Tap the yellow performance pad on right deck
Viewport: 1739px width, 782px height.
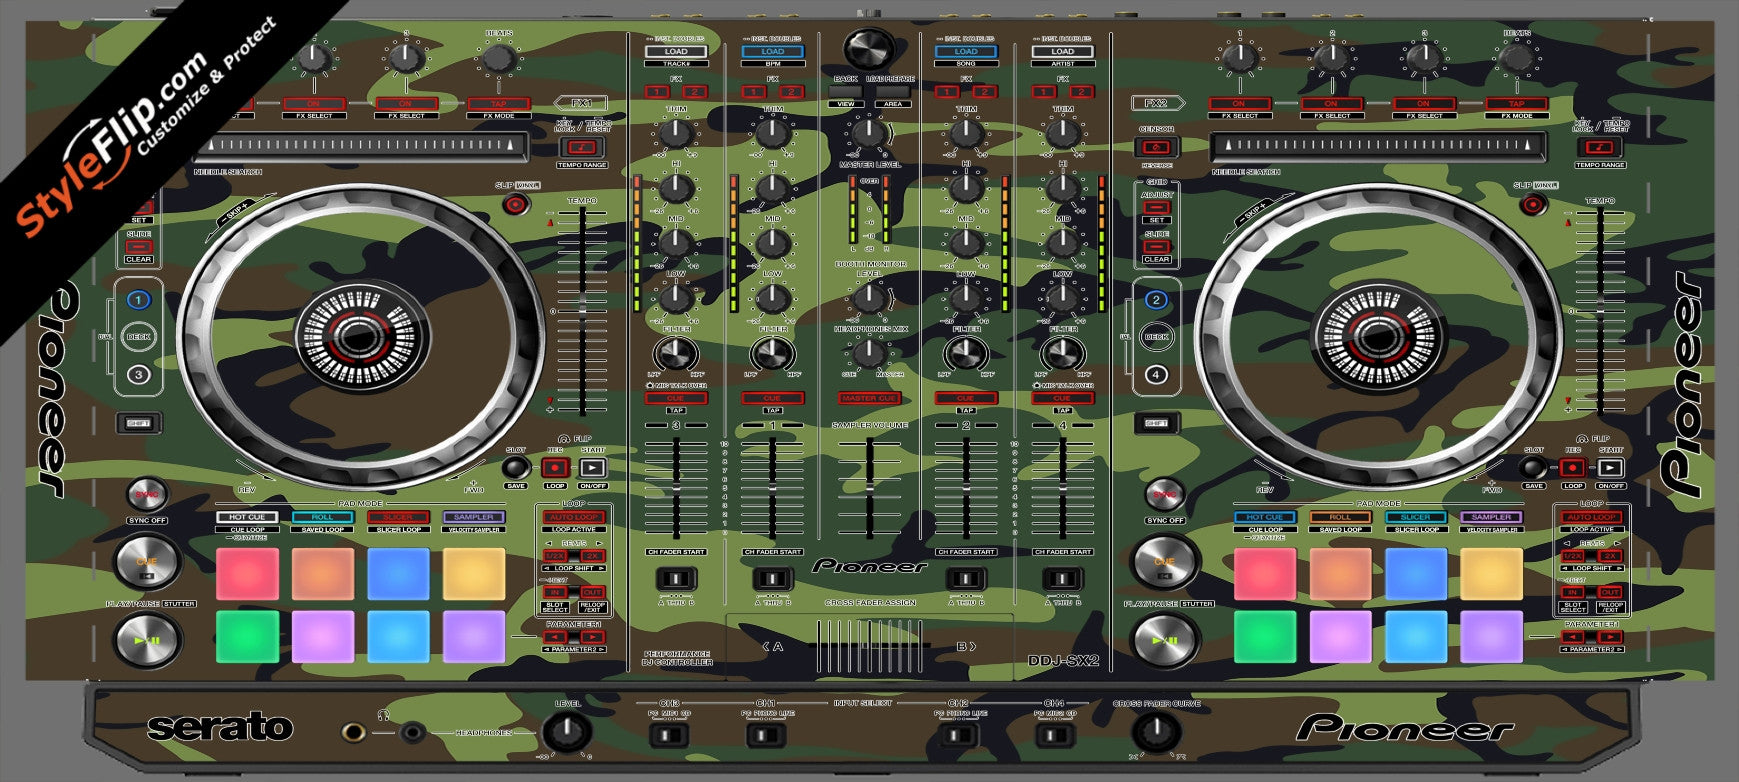tap(1491, 574)
